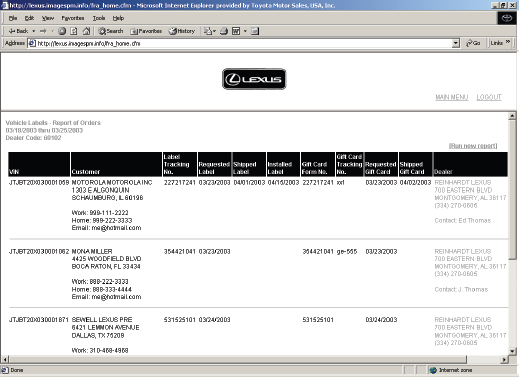Screen dimensions: 519x377
Task: Click inside the Address URL field
Action: (x=243, y=43)
